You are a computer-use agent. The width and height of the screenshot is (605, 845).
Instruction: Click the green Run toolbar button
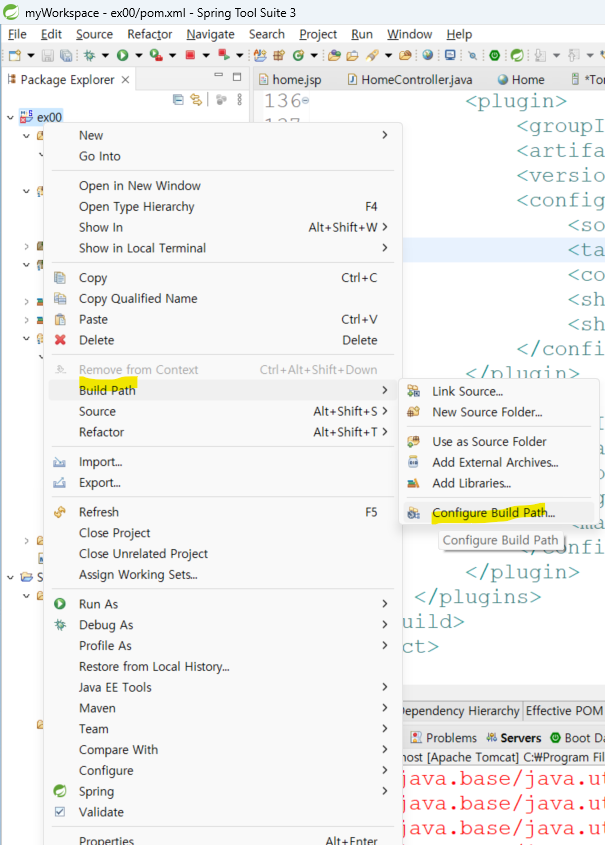click(123, 55)
